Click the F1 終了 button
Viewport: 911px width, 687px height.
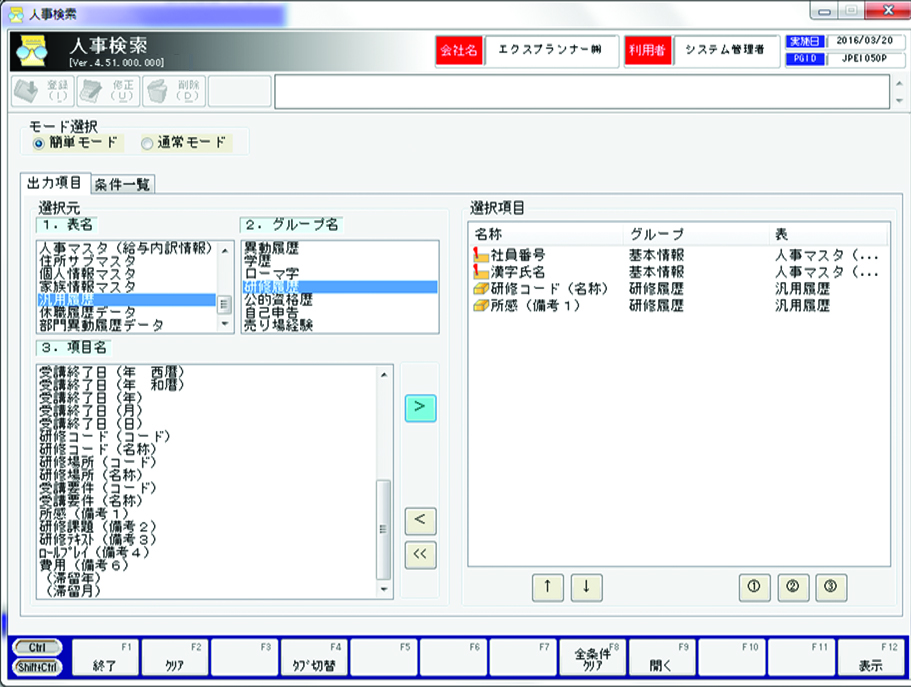point(105,656)
